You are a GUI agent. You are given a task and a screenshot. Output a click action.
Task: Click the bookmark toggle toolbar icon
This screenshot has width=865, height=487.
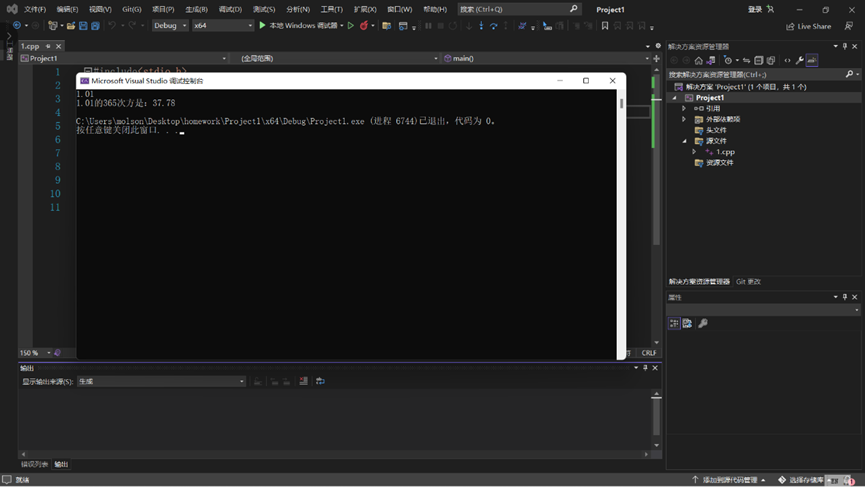click(605, 25)
